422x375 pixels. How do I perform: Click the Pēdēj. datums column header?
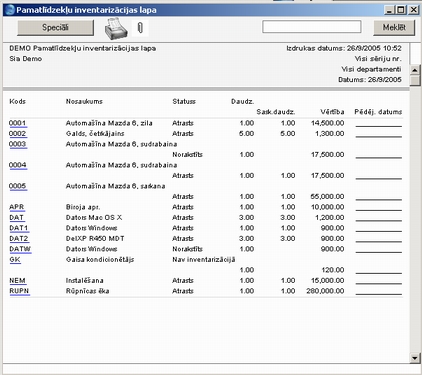[378, 112]
